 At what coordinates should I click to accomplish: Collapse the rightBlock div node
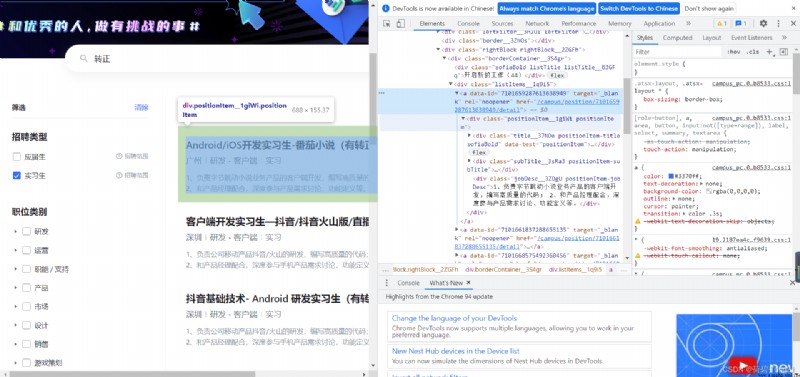tap(438, 49)
